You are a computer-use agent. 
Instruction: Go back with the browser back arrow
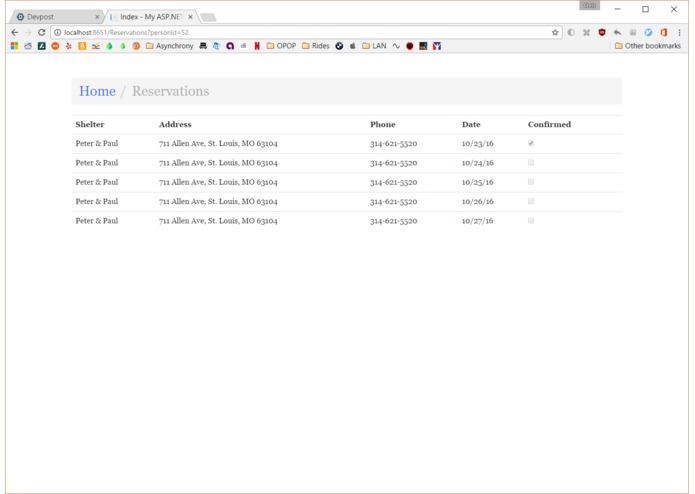(15, 32)
